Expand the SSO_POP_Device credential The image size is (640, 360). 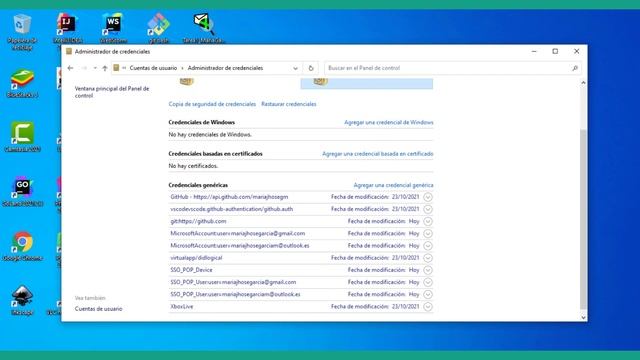point(428,270)
